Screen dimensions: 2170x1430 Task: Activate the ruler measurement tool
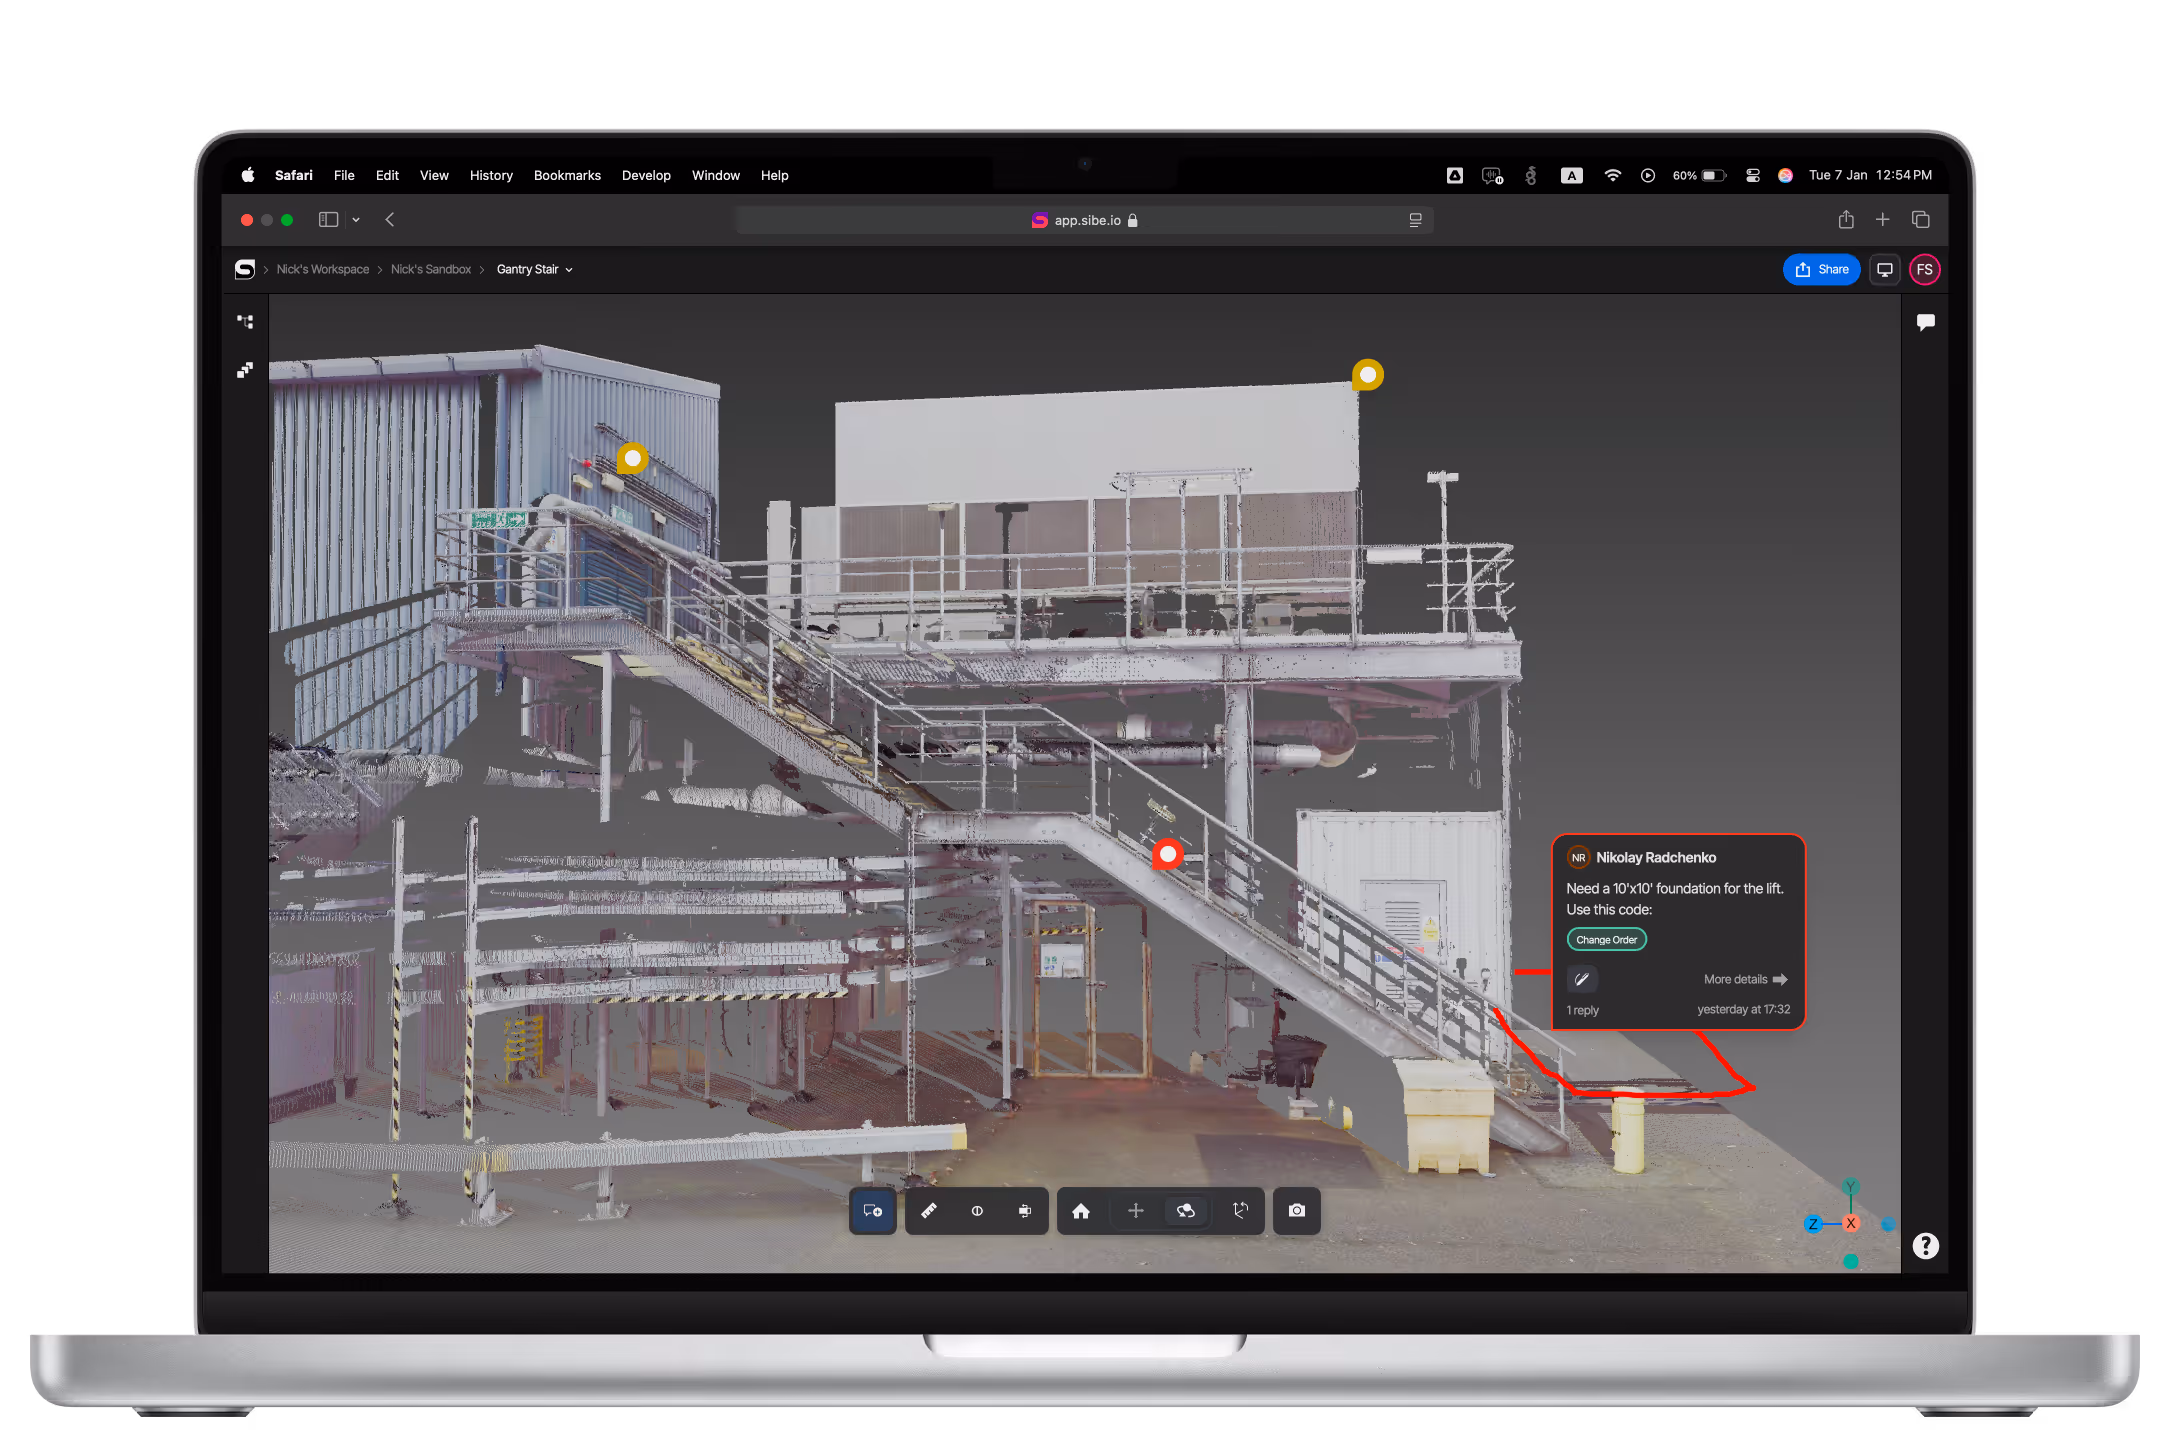(928, 1211)
